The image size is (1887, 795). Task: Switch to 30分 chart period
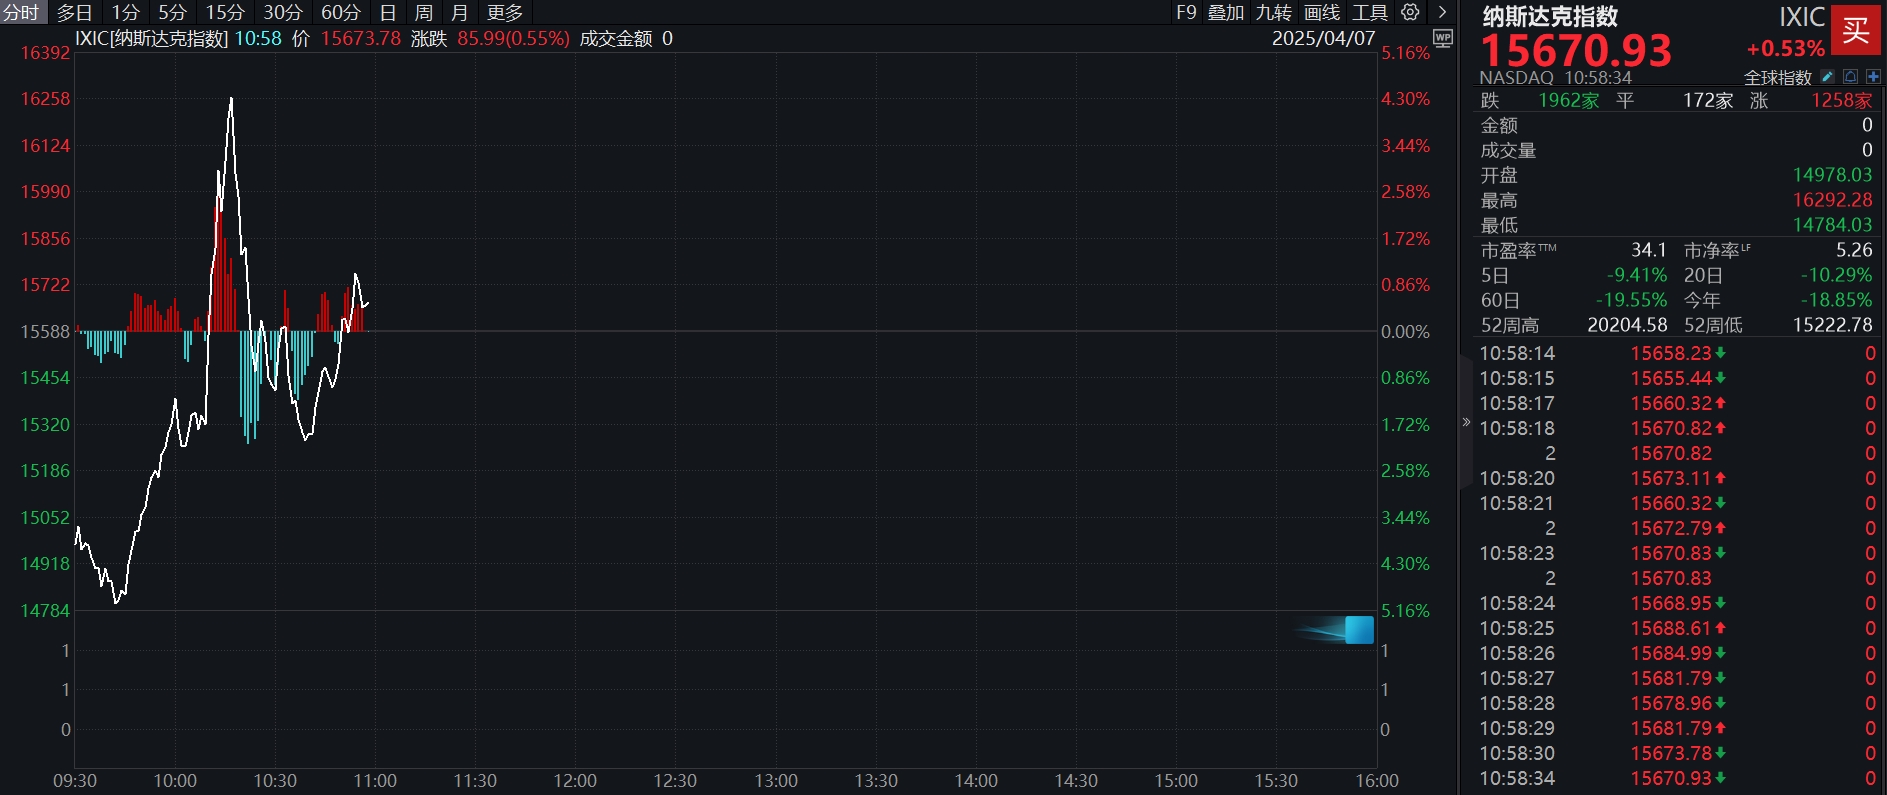pyautogui.click(x=283, y=12)
